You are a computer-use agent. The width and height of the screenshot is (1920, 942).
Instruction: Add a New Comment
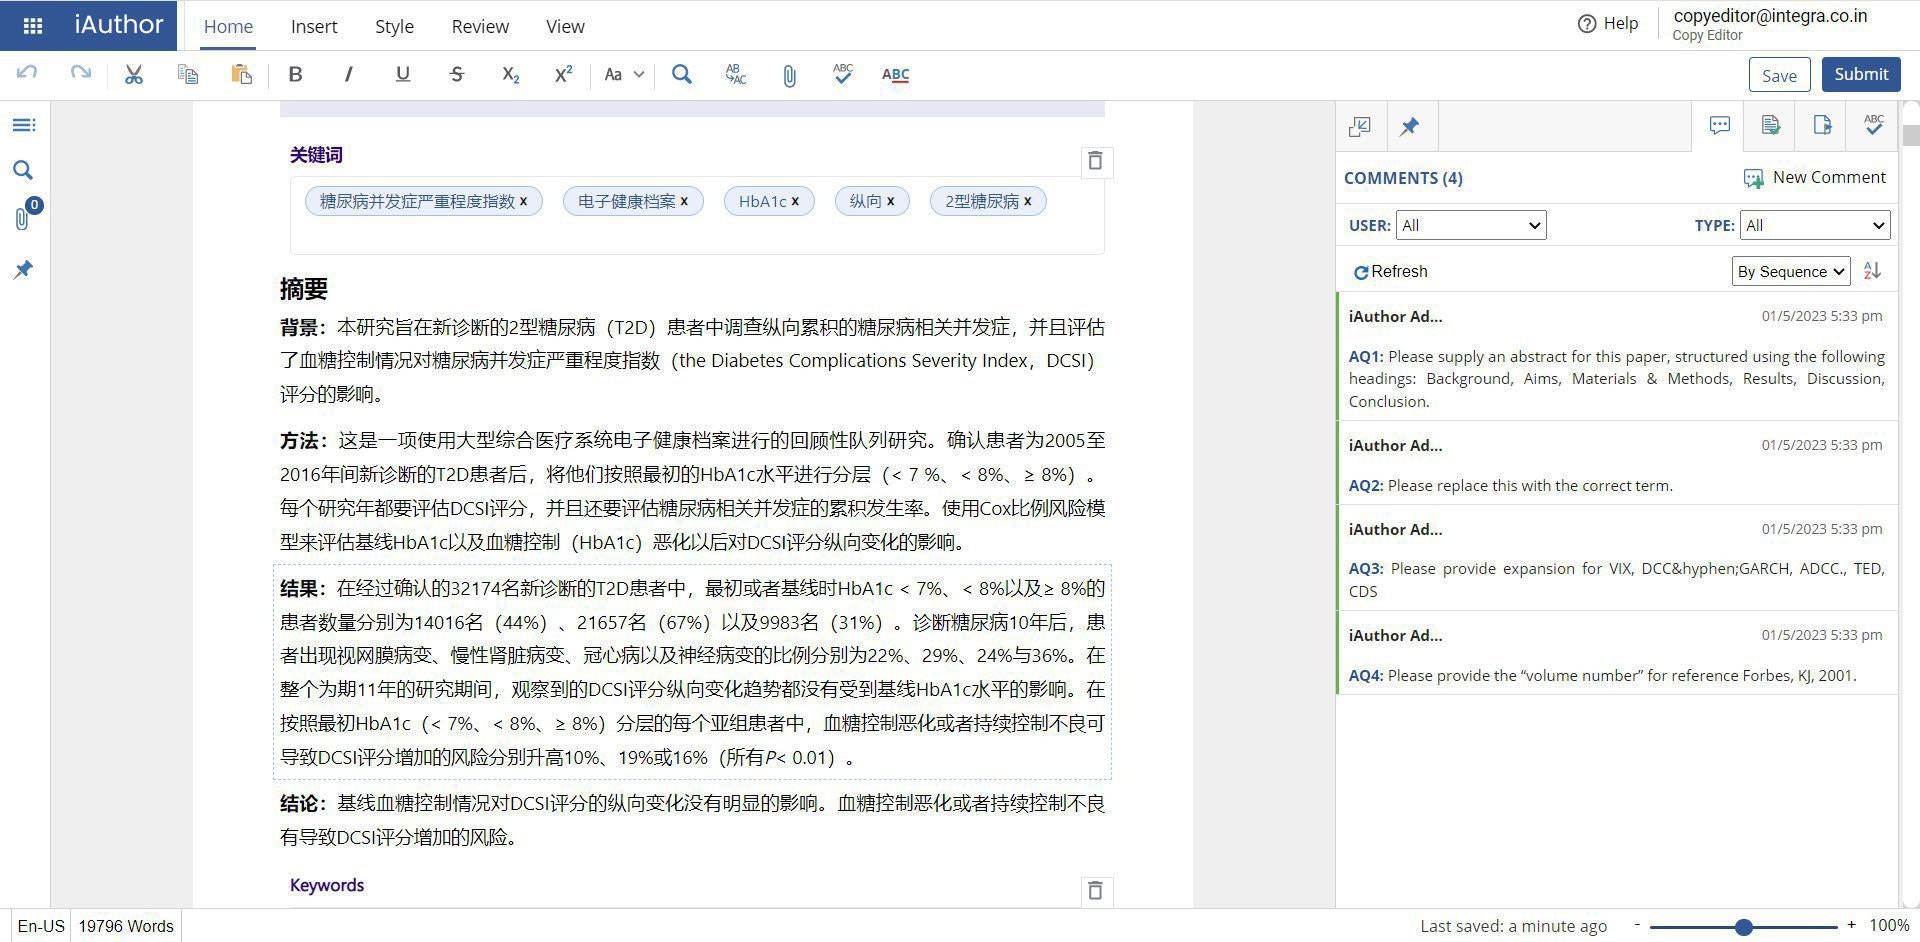[x=1814, y=178]
